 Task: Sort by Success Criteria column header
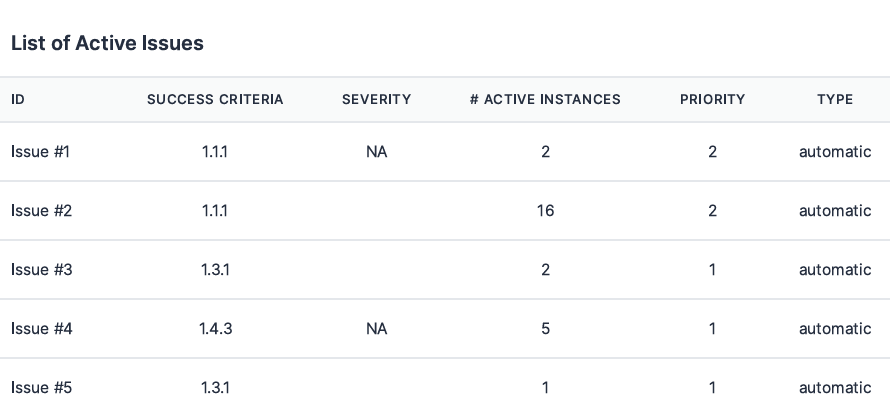coord(215,99)
